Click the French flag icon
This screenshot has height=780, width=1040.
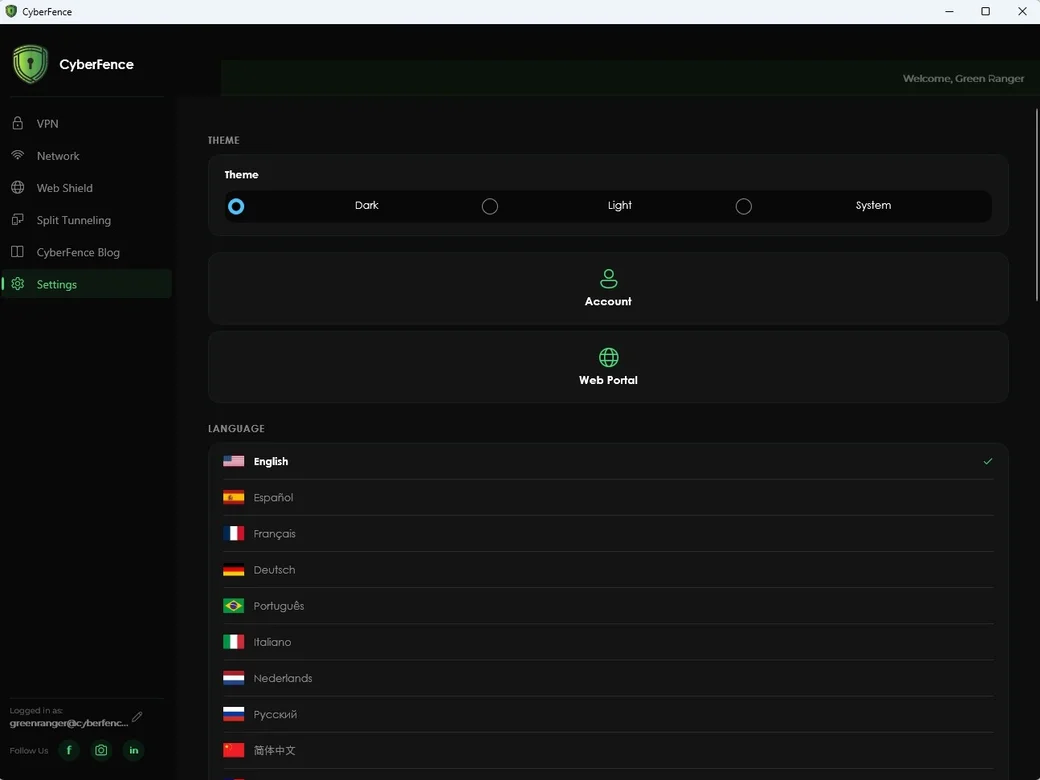(233, 533)
